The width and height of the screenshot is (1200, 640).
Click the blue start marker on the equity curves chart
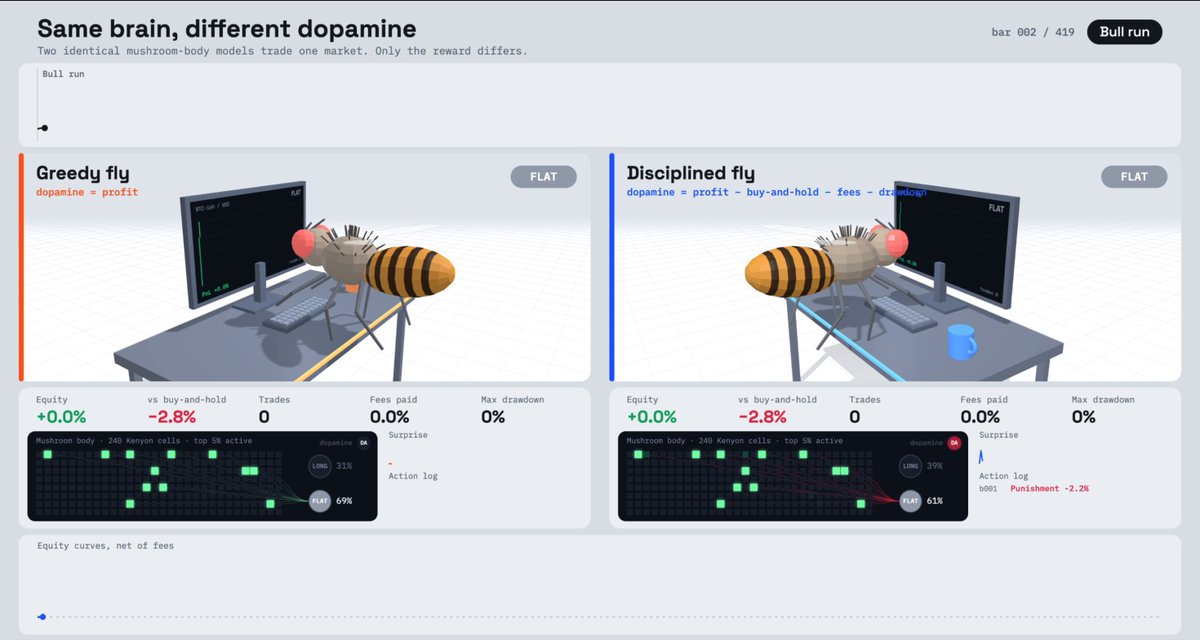(41, 617)
